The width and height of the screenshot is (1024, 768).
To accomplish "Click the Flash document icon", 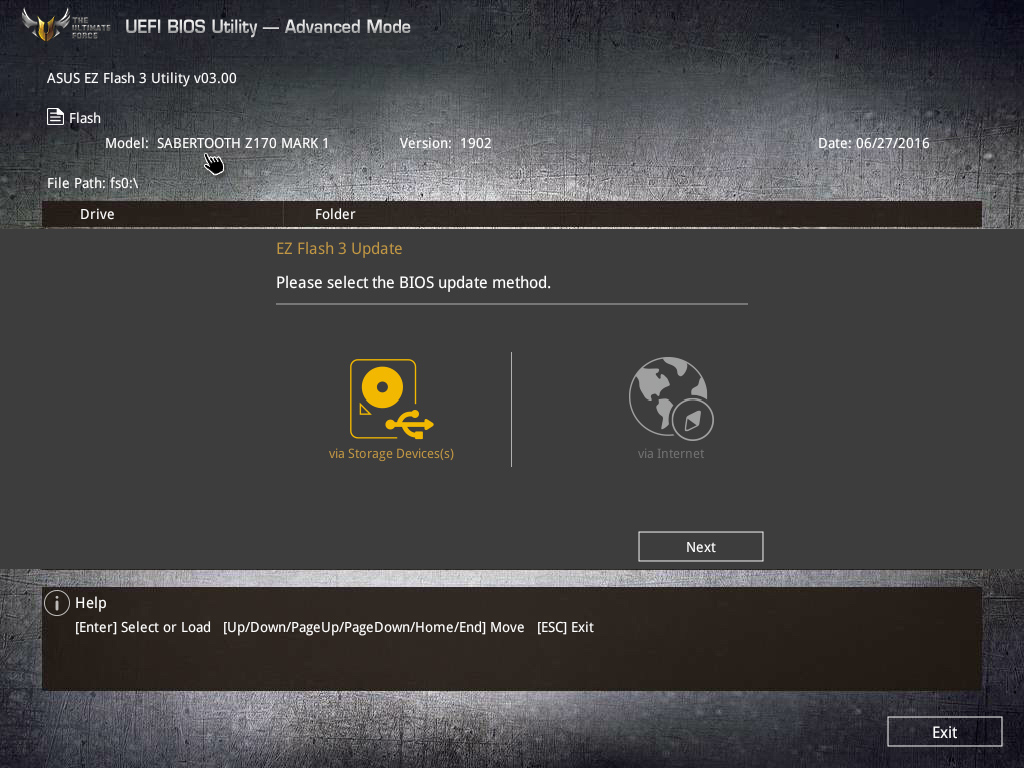I will (x=56, y=117).
